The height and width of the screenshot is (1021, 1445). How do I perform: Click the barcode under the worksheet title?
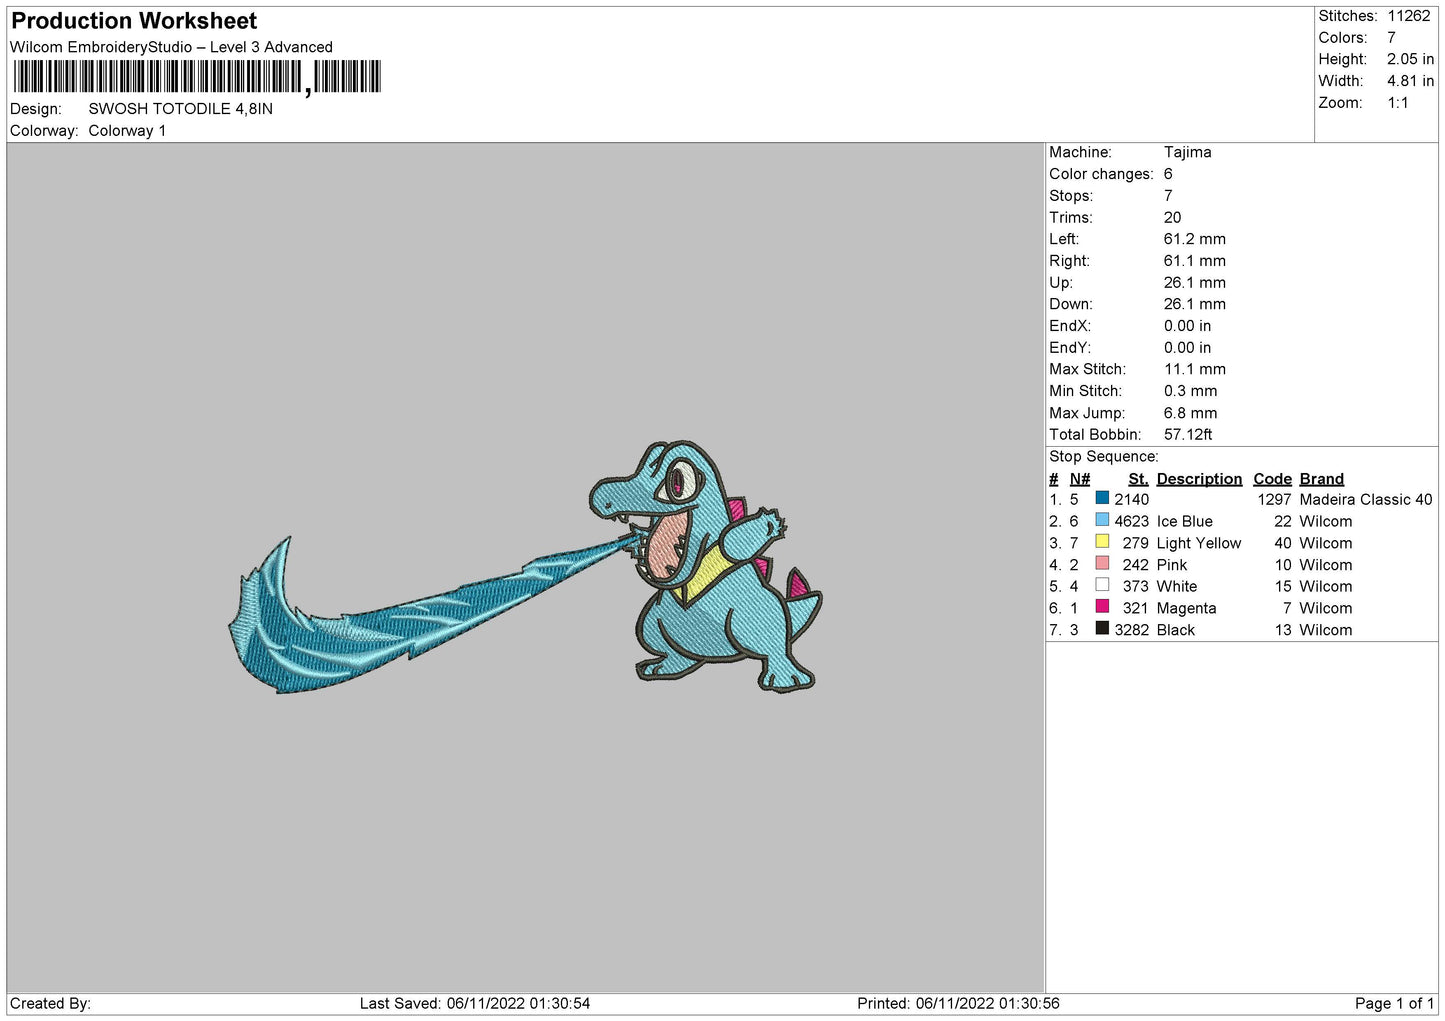click(x=196, y=77)
